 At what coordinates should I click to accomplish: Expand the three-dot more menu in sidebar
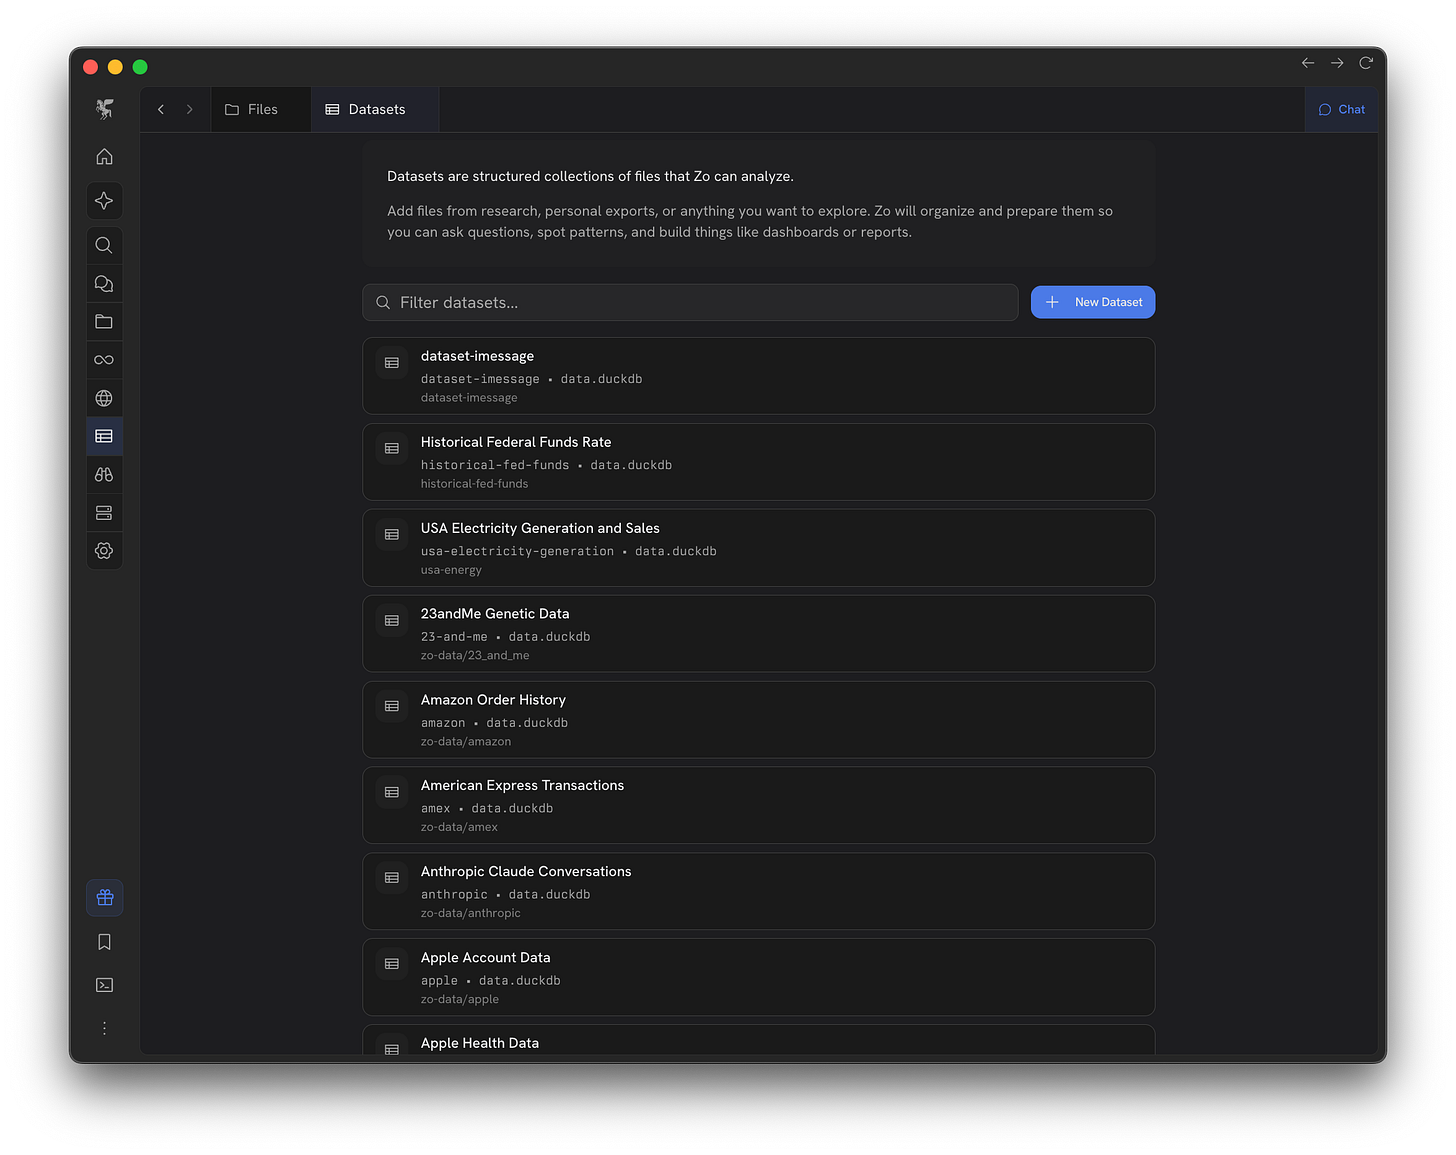tap(104, 1028)
